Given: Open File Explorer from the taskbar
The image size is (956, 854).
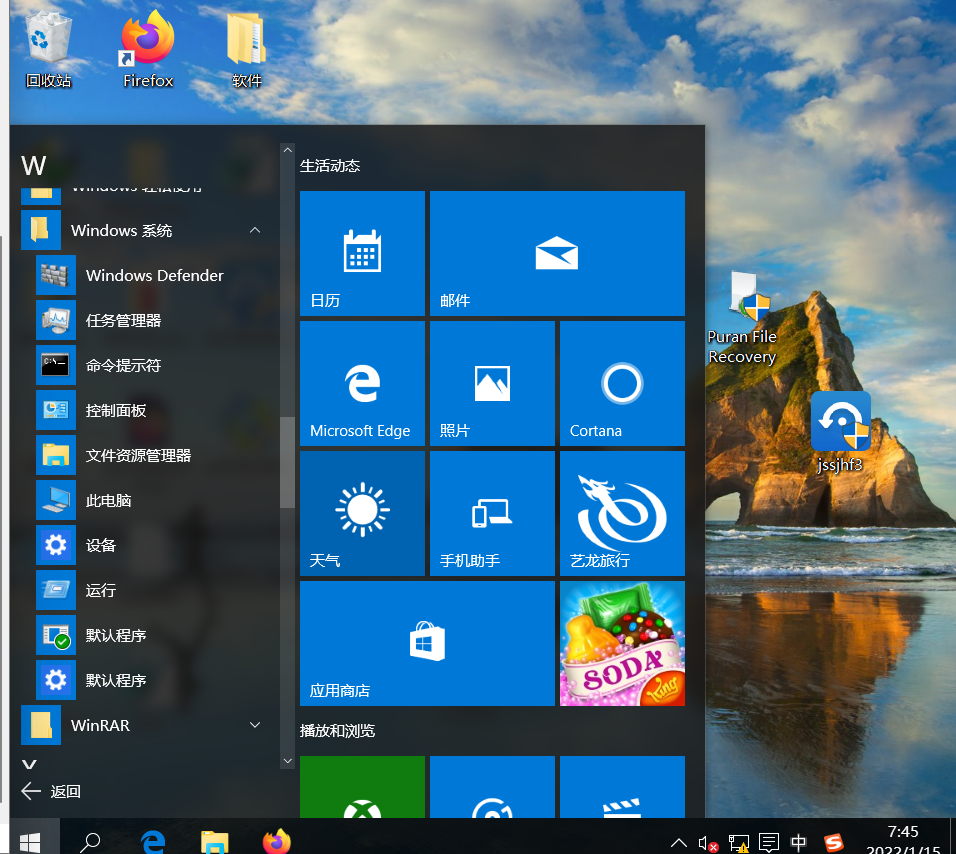Looking at the screenshot, I should pyautogui.click(x=215, y=842).
